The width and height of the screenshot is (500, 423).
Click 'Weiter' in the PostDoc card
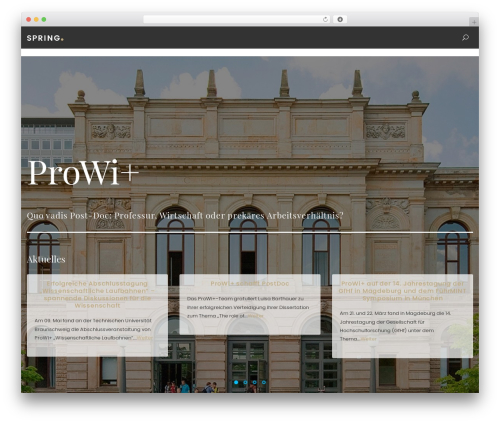click(255, 316)
